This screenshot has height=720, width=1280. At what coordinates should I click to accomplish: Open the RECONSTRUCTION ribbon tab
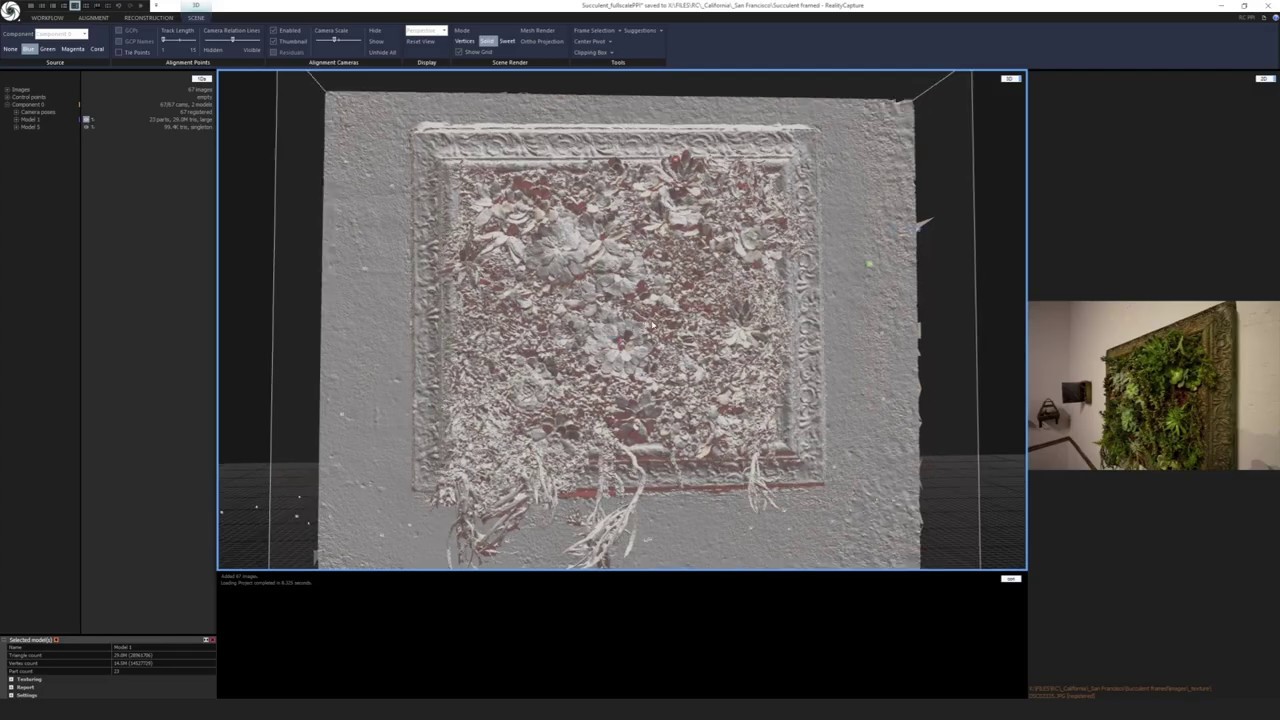tap(148, 18)
